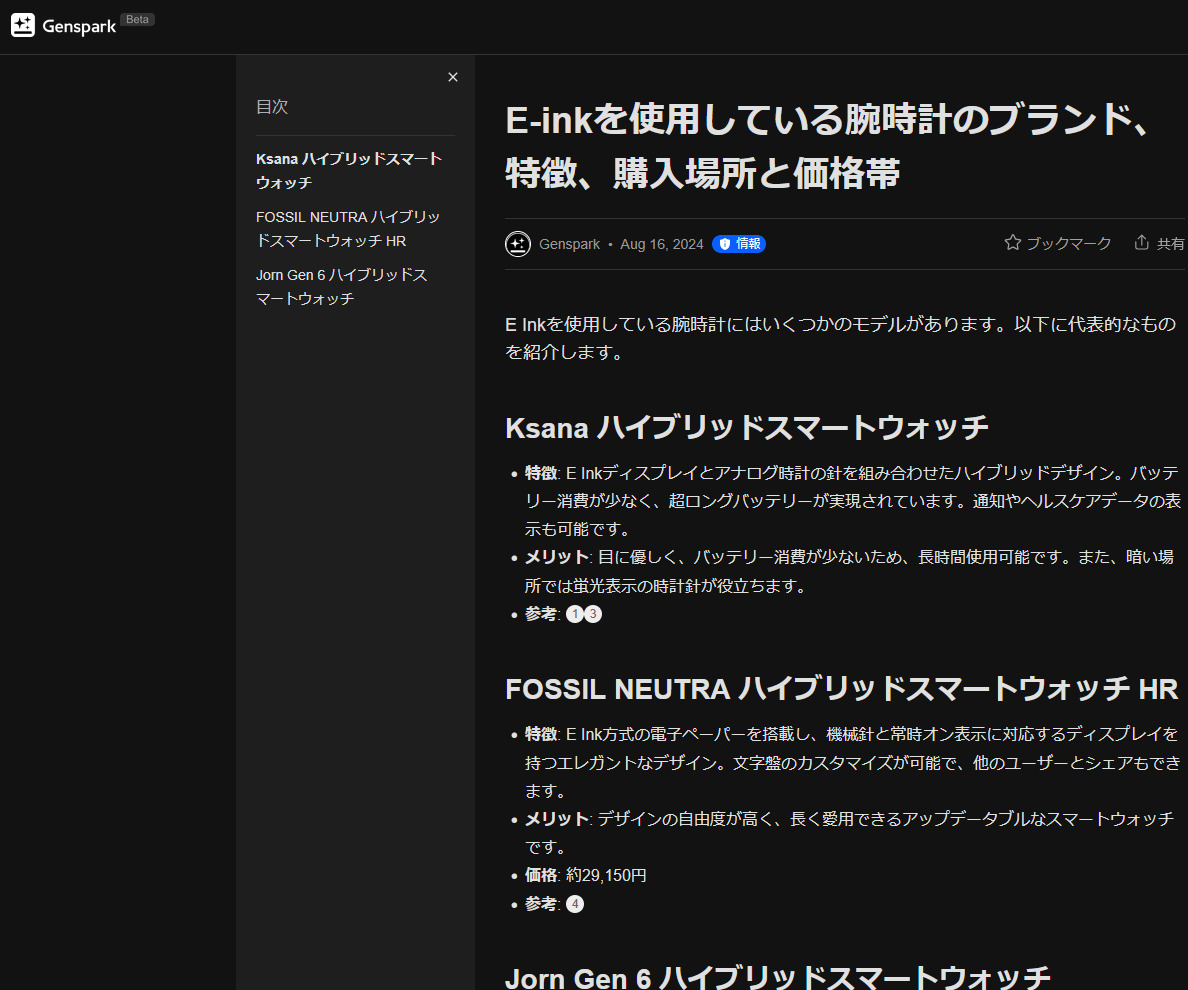Open citation 3 under the Ksana section
This screenshot has height=990, width=1188.
593,614
